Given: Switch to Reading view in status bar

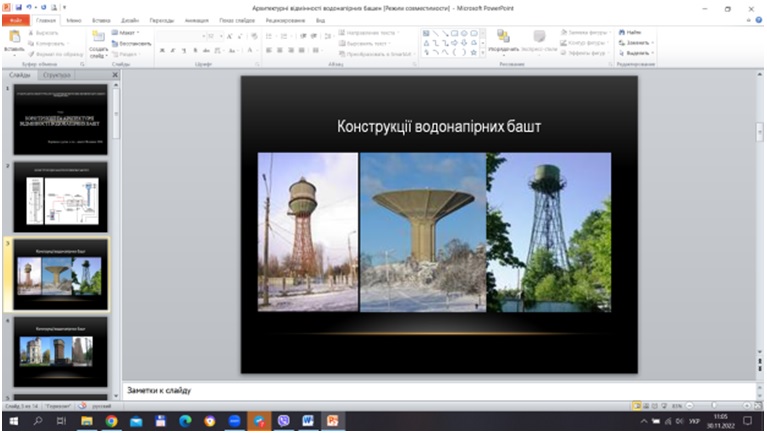Looking at the screenshot, I should tap(655, 406).
